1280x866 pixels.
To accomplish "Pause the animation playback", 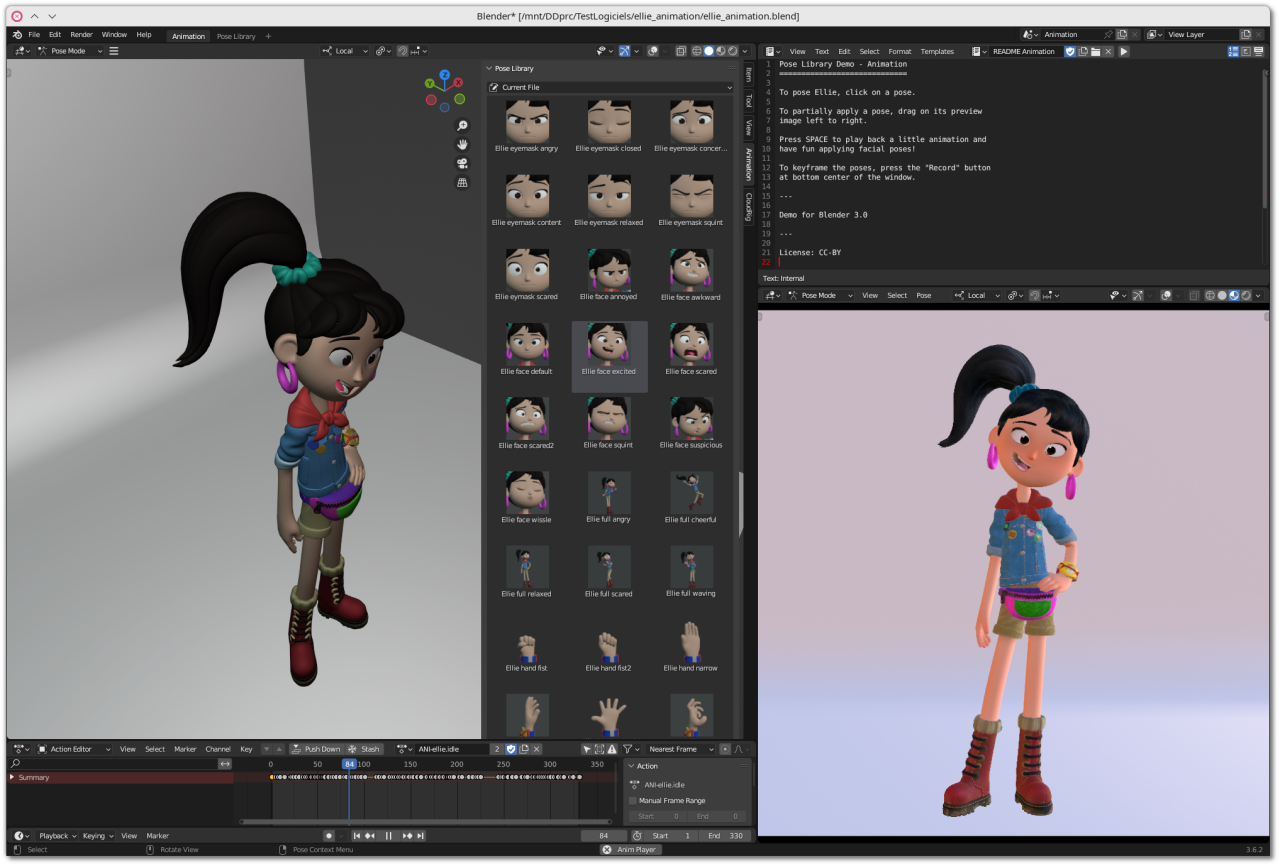I will click(389, 836).
